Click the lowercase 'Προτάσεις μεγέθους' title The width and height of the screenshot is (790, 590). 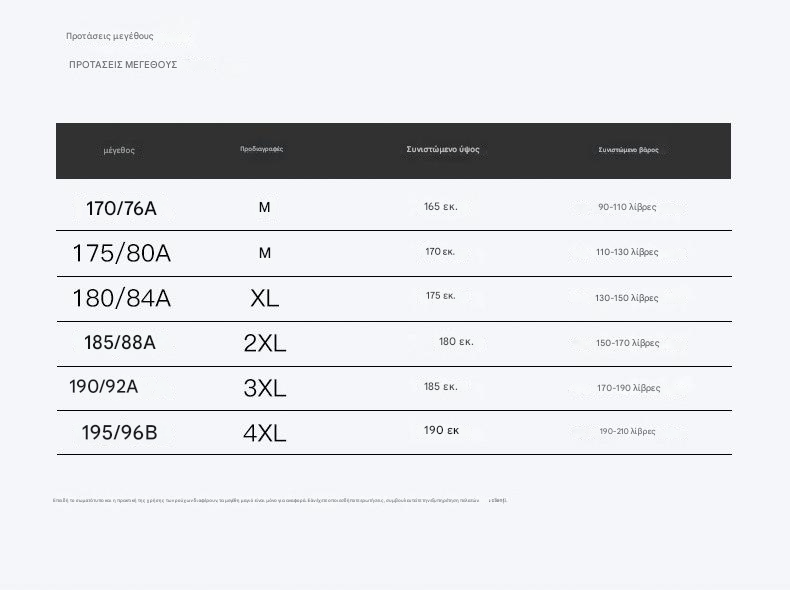[110, 36]
